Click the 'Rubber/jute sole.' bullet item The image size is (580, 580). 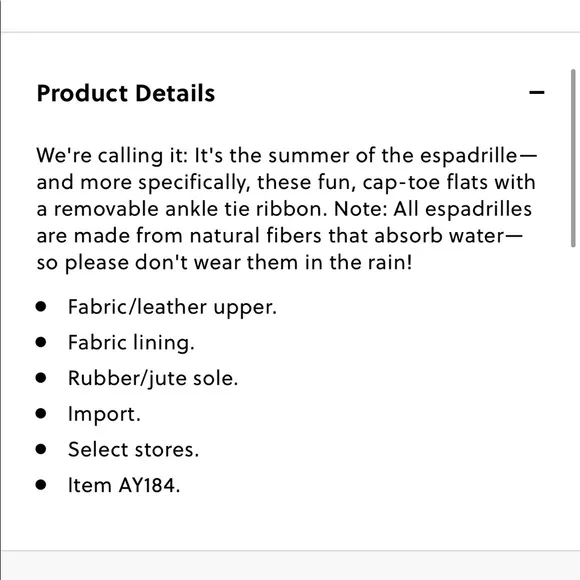point(153,378)
